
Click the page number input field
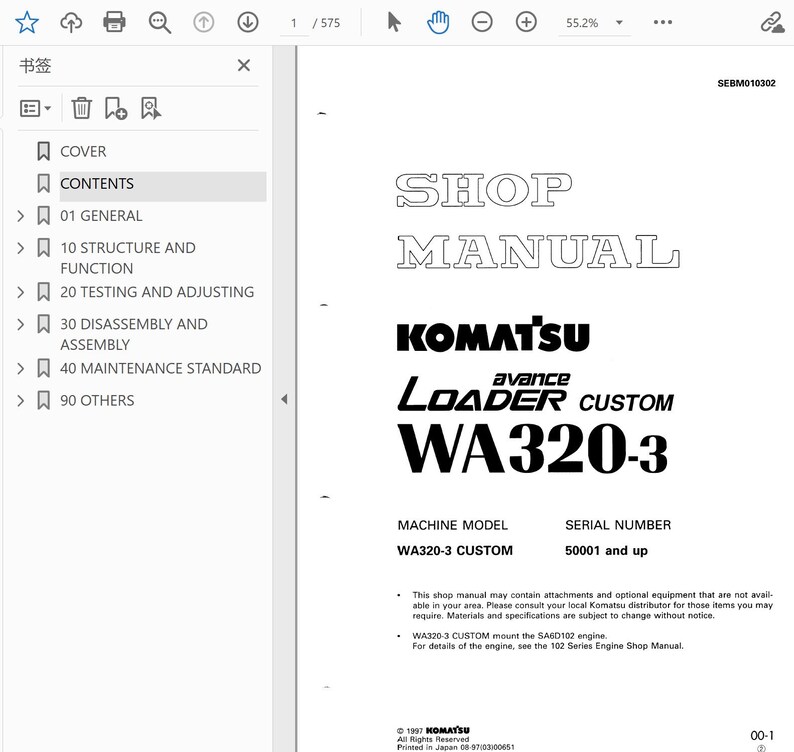coord(294,23)
